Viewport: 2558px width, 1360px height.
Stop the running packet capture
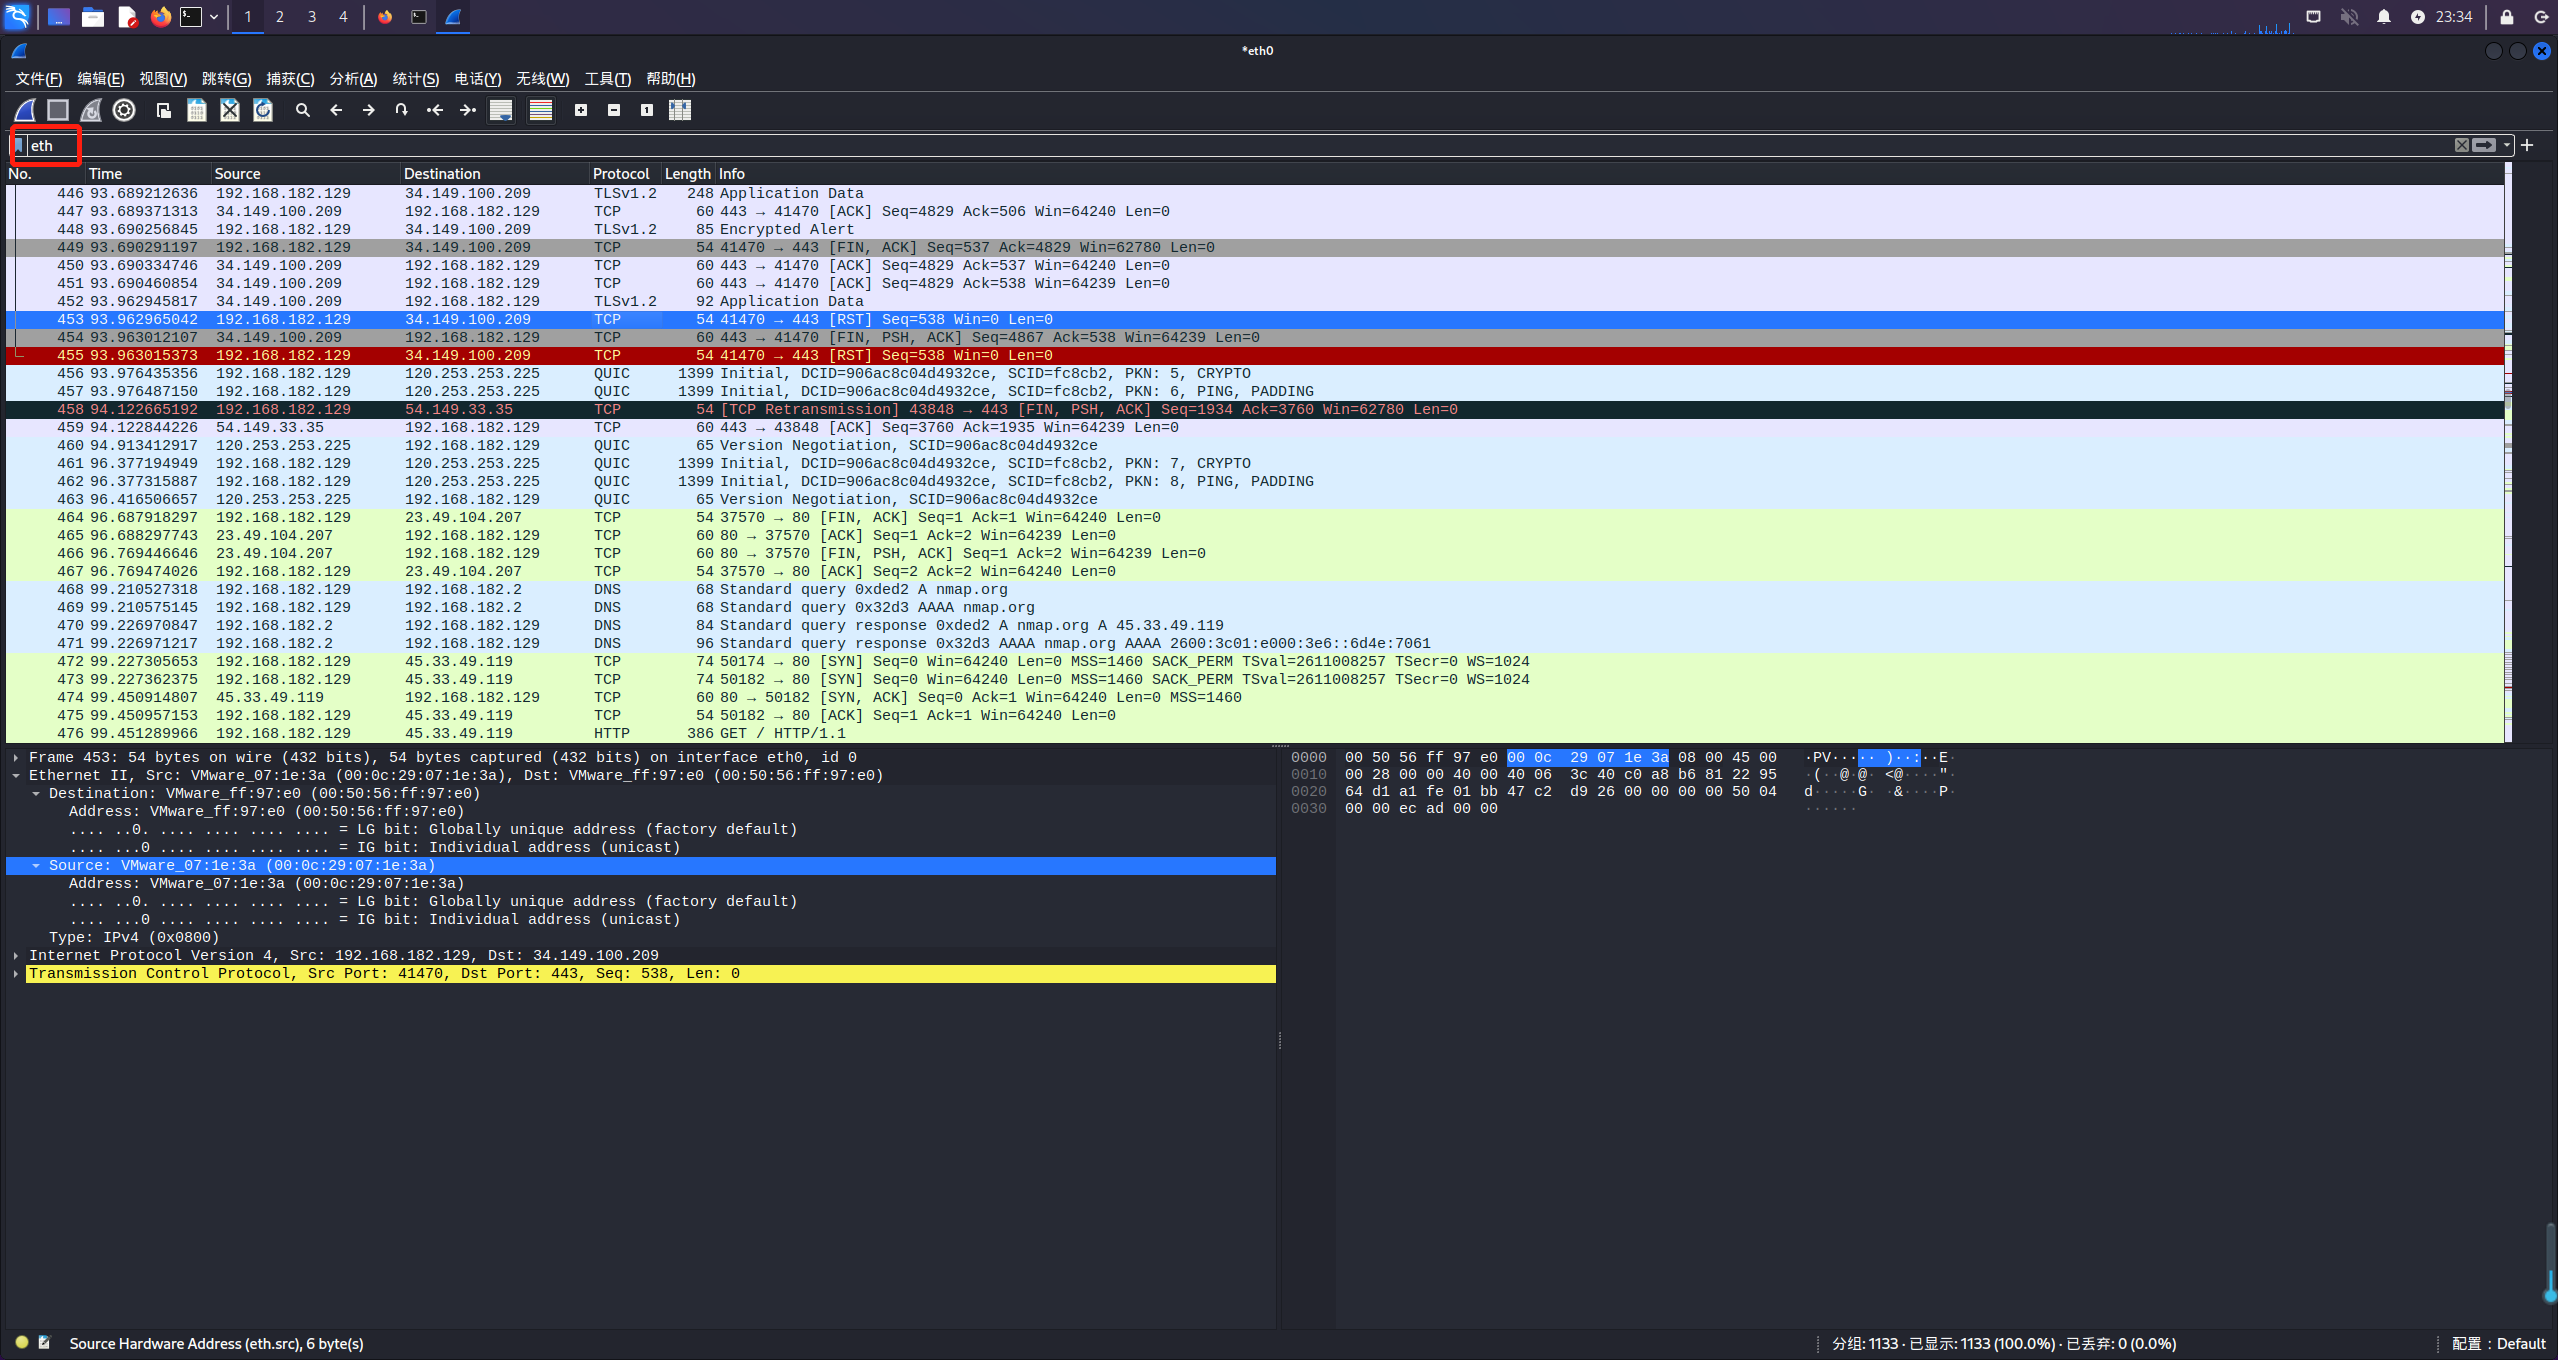(58, 110)
